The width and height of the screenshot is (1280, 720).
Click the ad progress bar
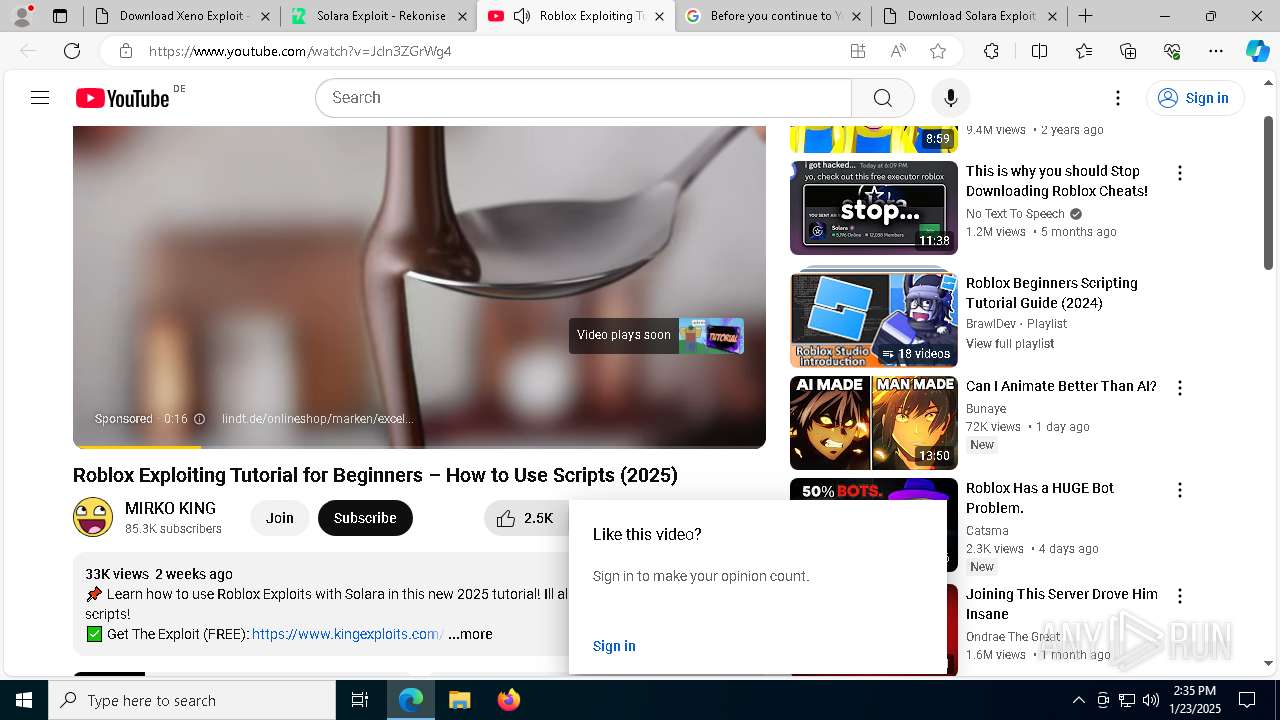pyautogui.click(x=419, y=446)
